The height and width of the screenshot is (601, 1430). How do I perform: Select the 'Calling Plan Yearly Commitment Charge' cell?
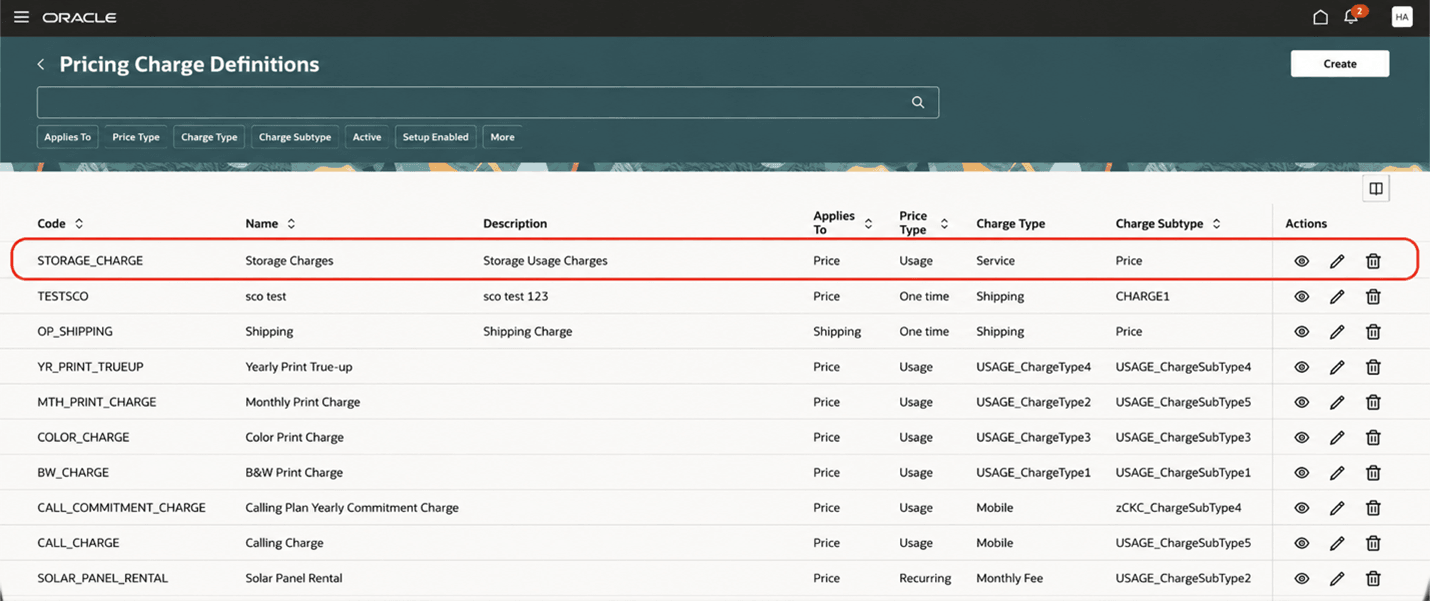[352, 508]
